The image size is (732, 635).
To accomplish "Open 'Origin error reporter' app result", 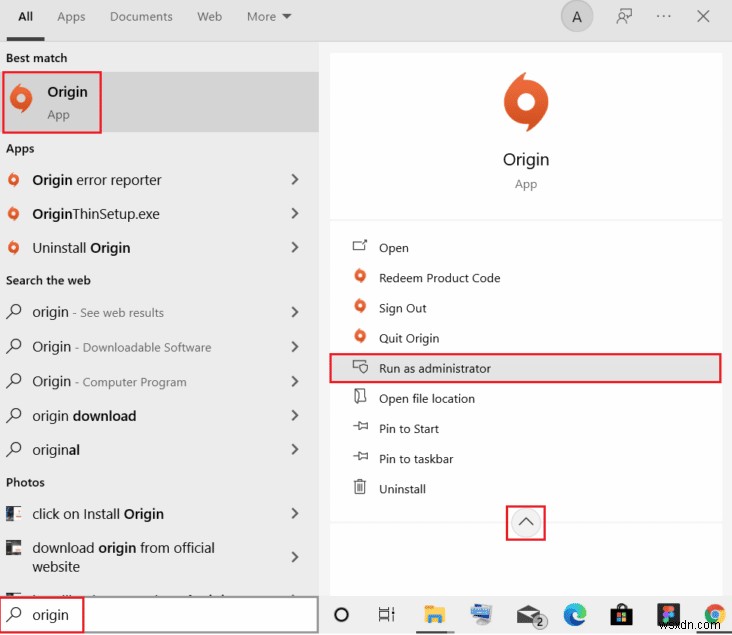I will 159,180.
